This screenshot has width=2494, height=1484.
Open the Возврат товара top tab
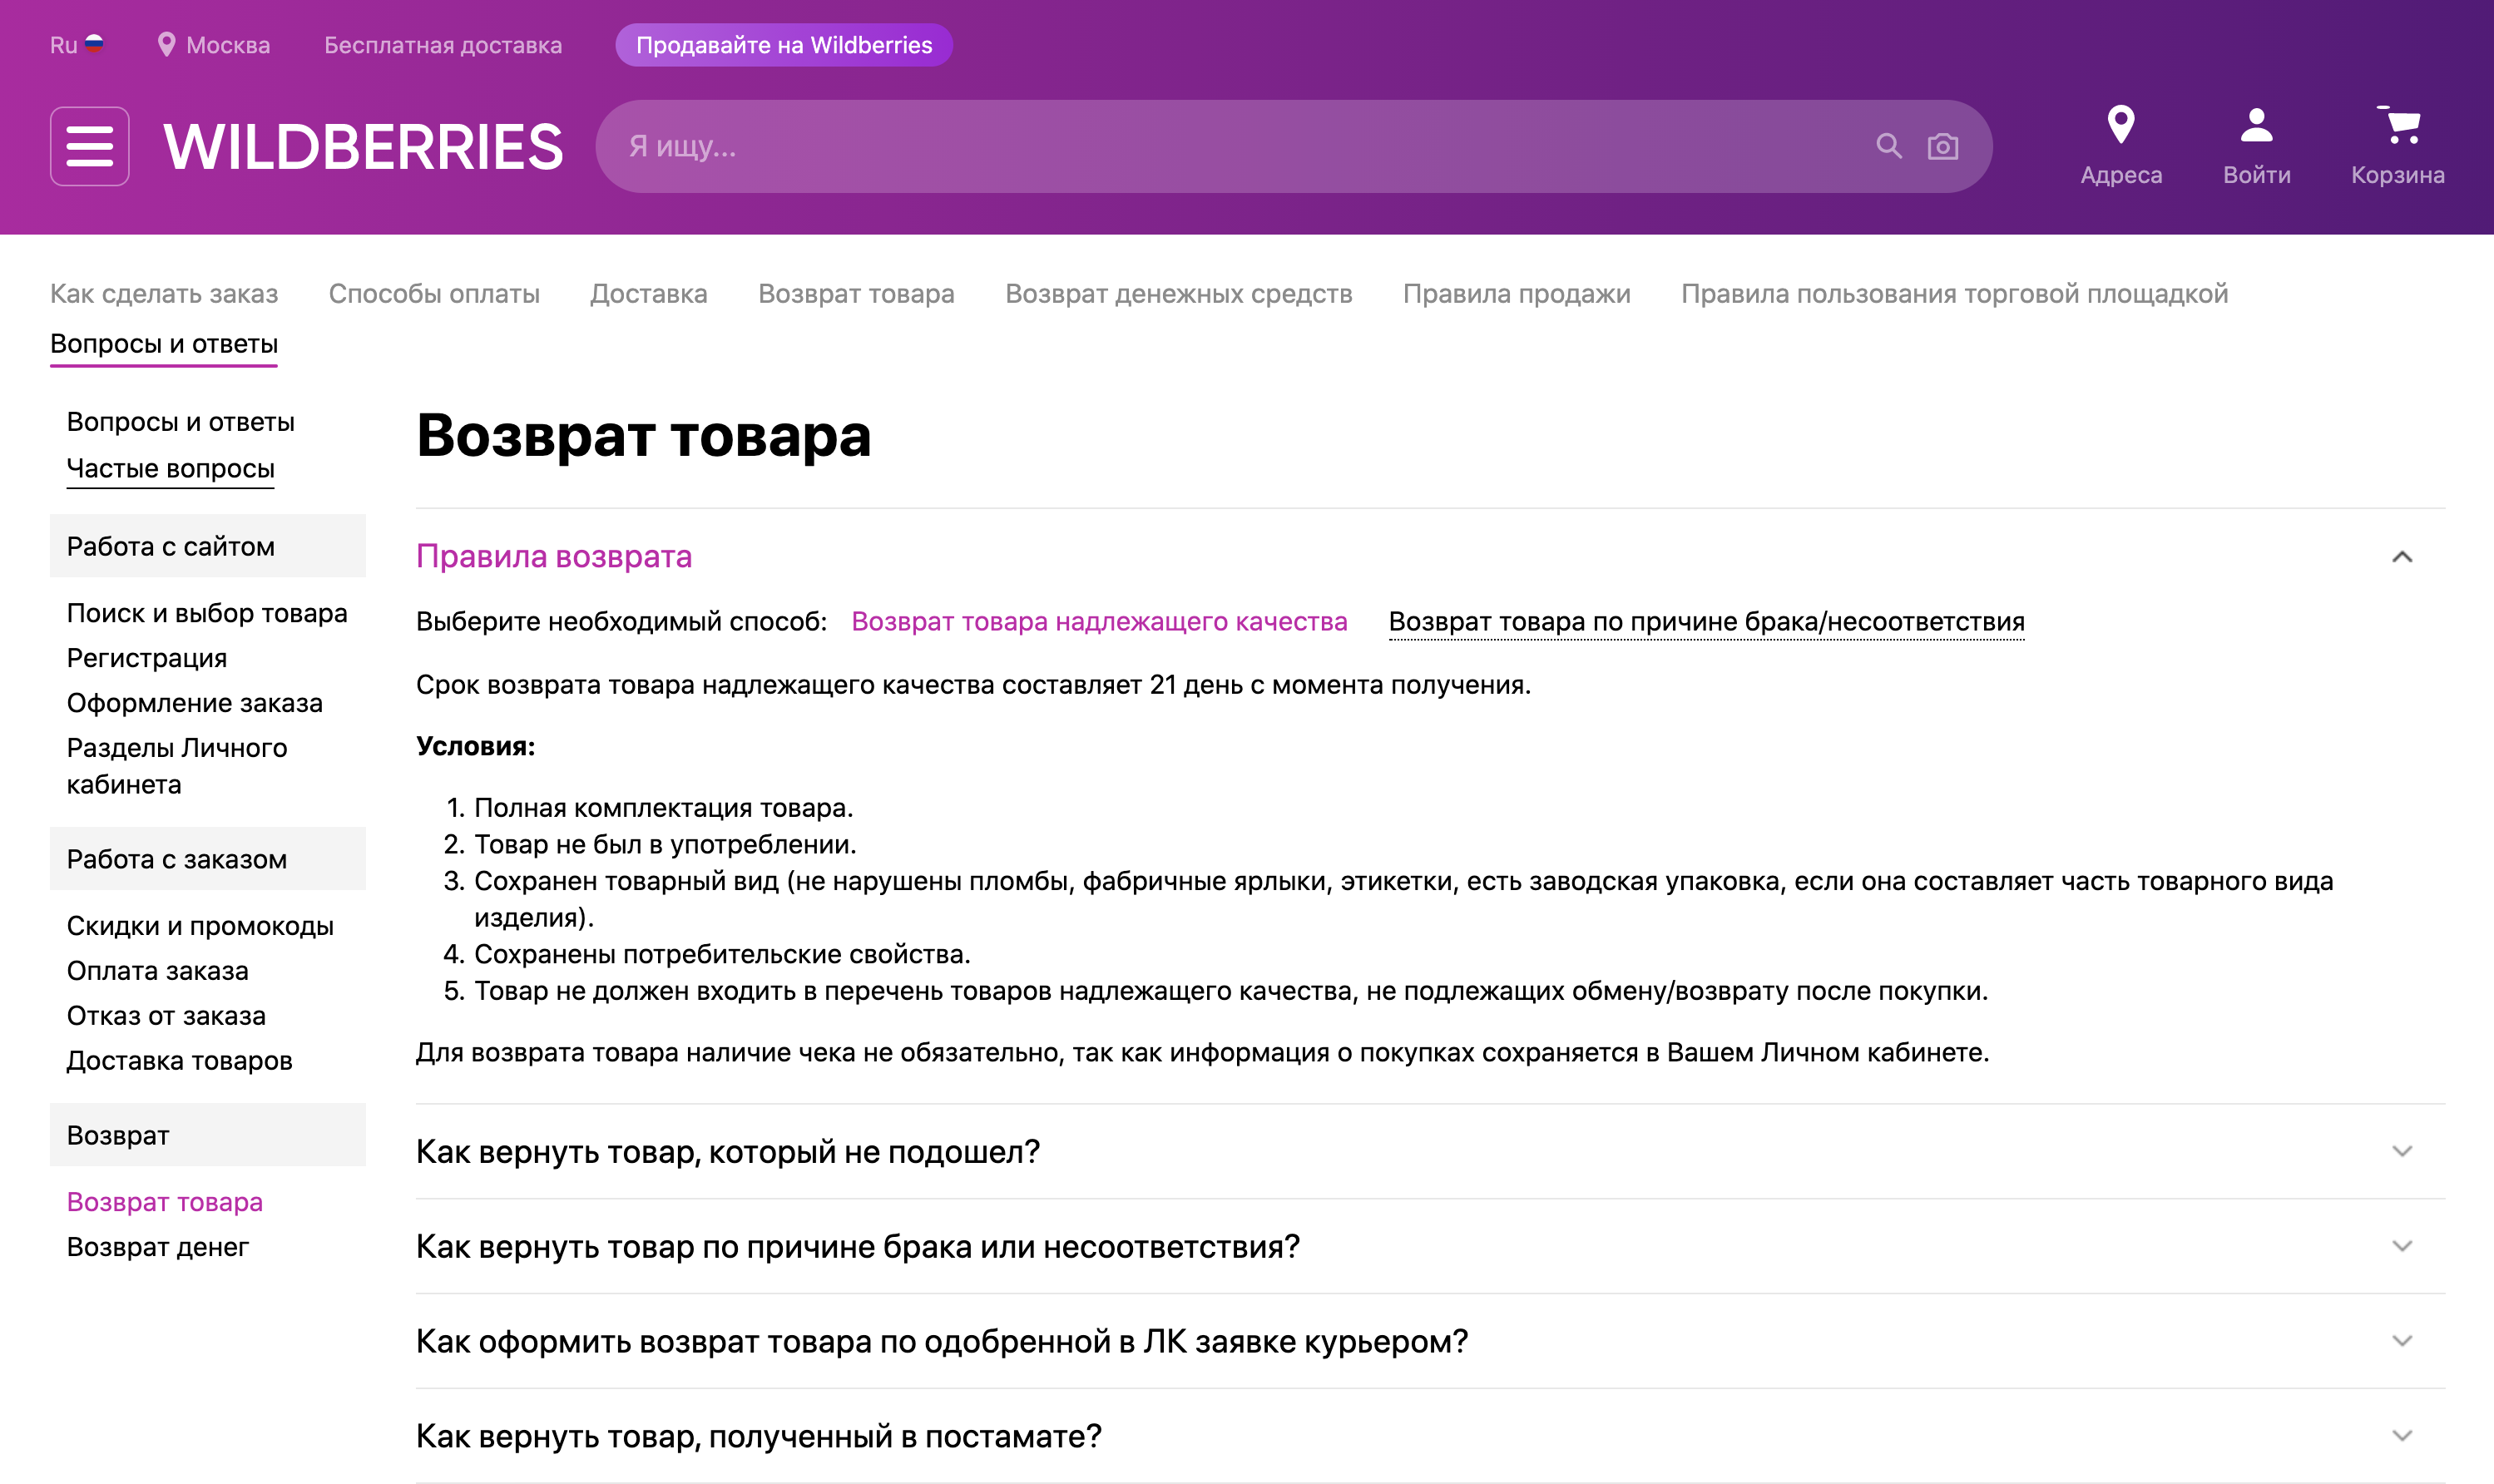coord(856,294)
